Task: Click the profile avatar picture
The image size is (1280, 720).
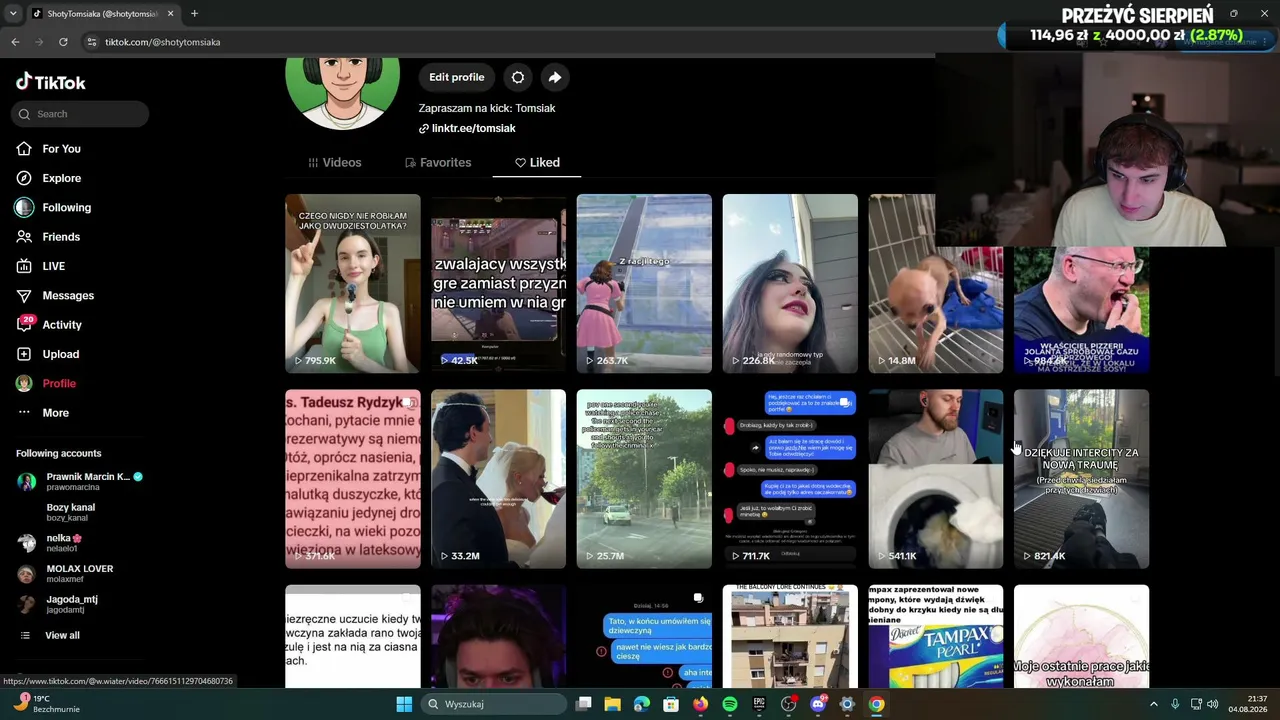Action: click(x=343, y=92)
